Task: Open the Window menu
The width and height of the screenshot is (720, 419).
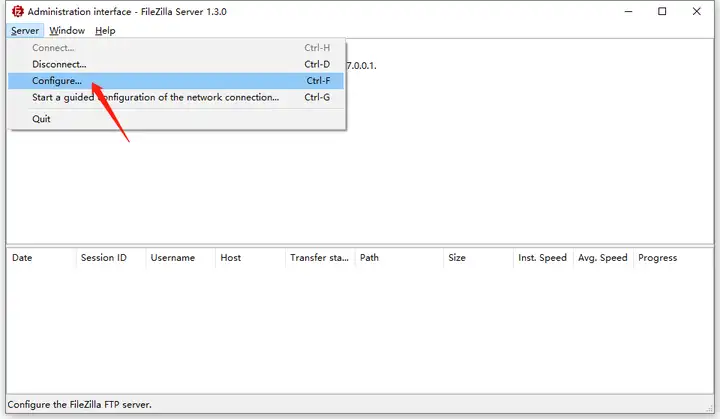Action: (x=67, y=31)
